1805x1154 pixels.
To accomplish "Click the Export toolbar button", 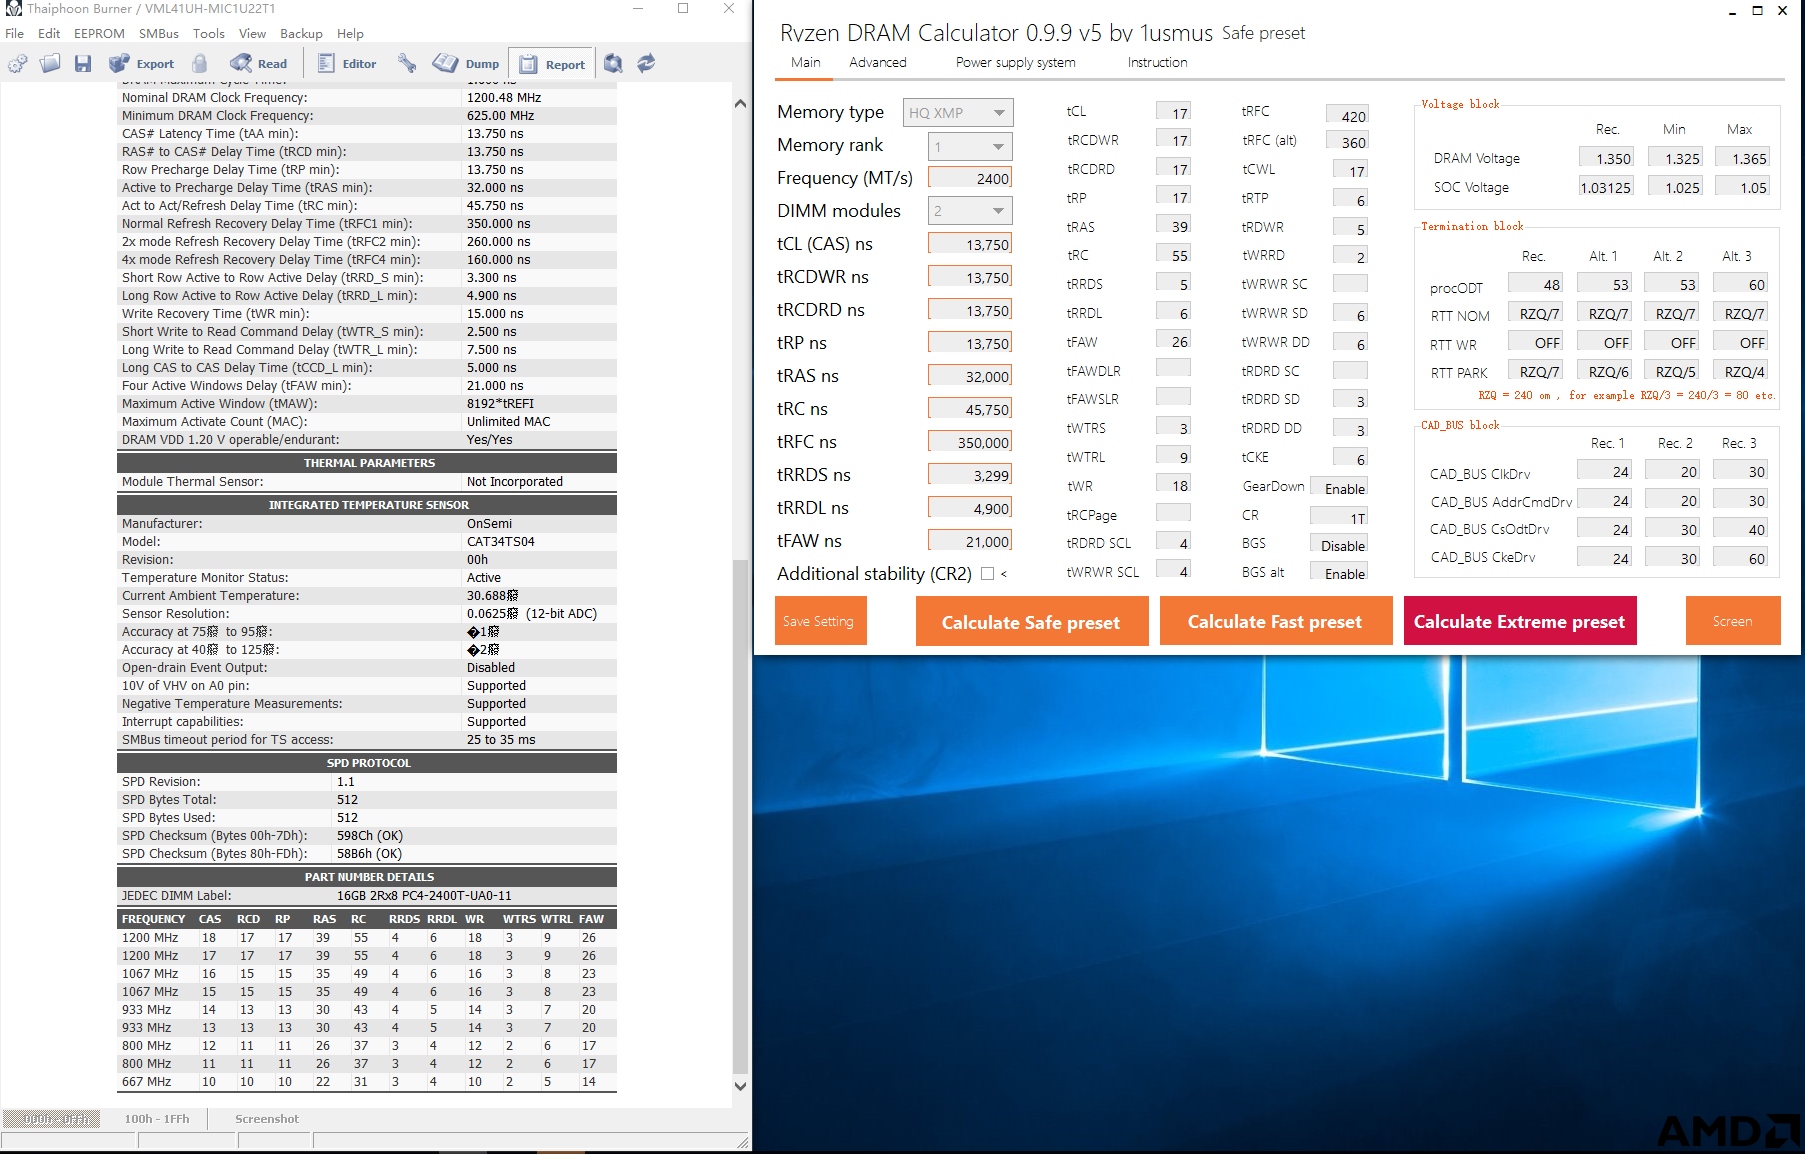I will (141, 64).
